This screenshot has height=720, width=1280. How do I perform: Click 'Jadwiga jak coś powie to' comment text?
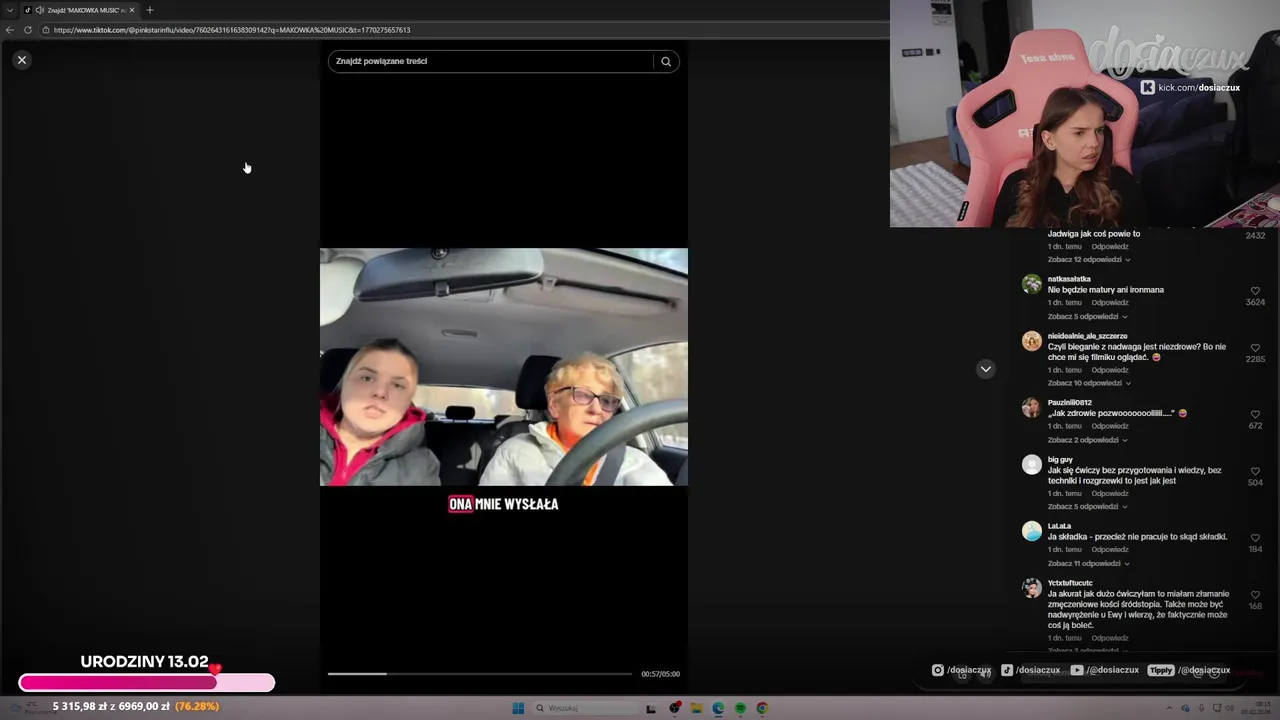(x=1094, y=234)
